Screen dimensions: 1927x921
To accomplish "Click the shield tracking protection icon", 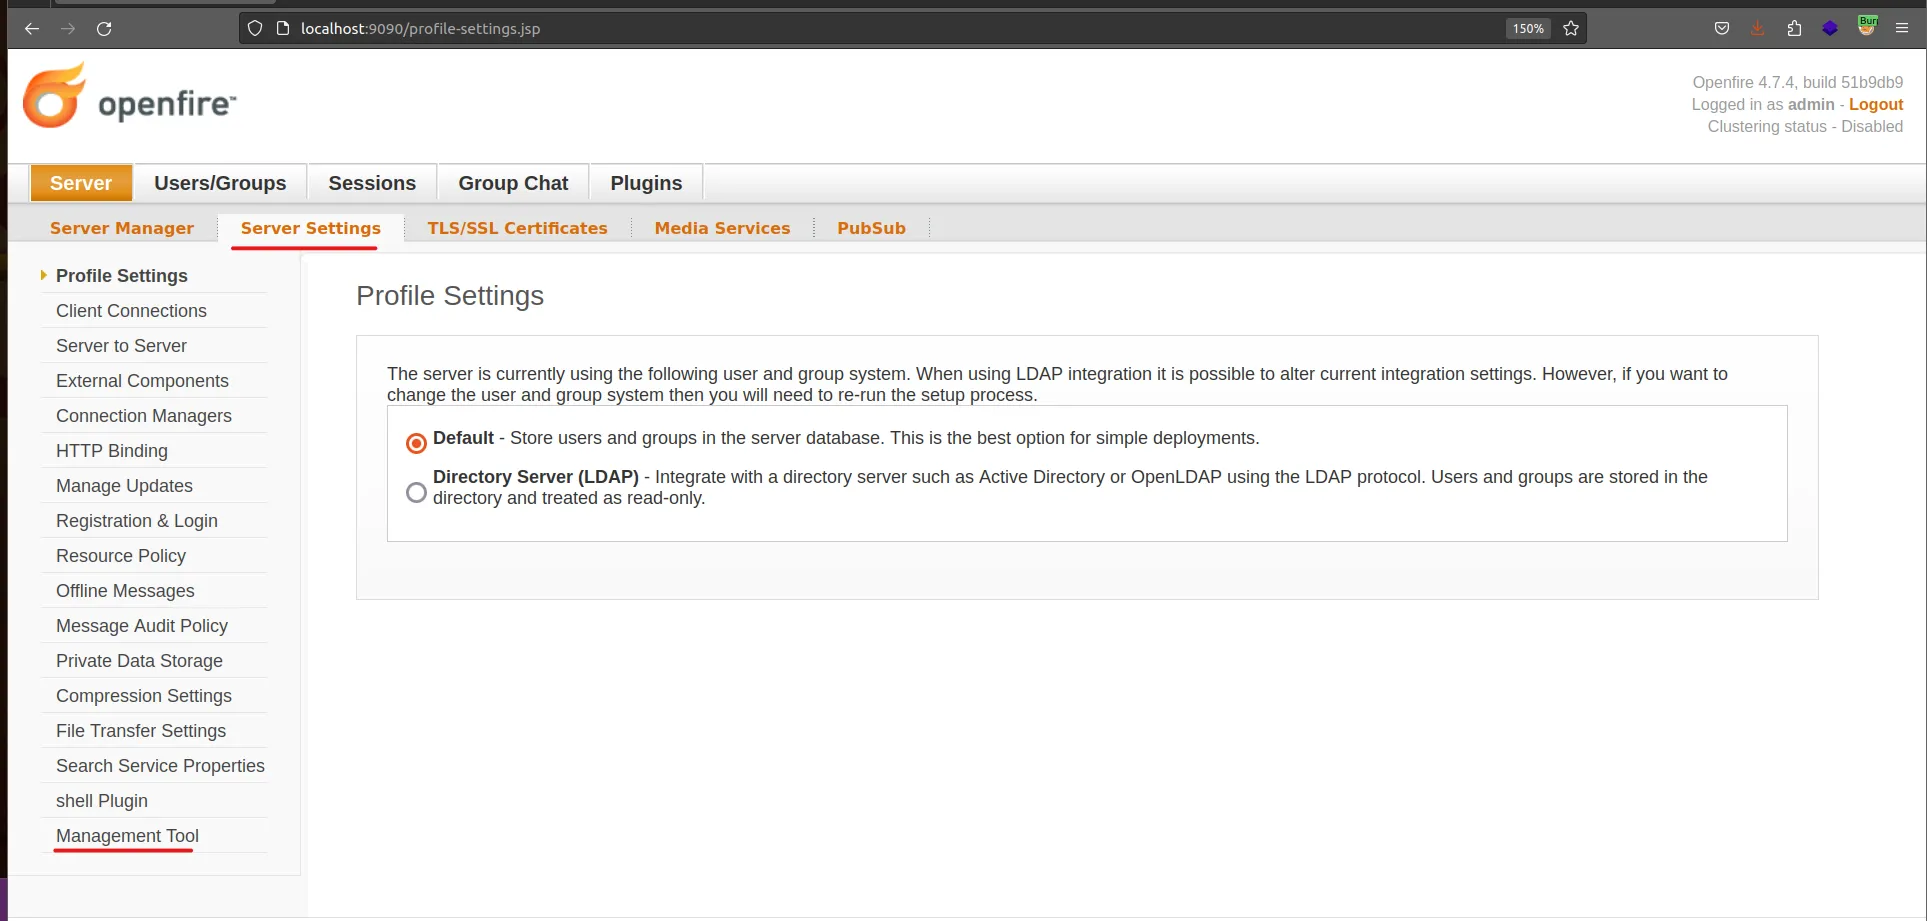I will click(x=254, y=28).
